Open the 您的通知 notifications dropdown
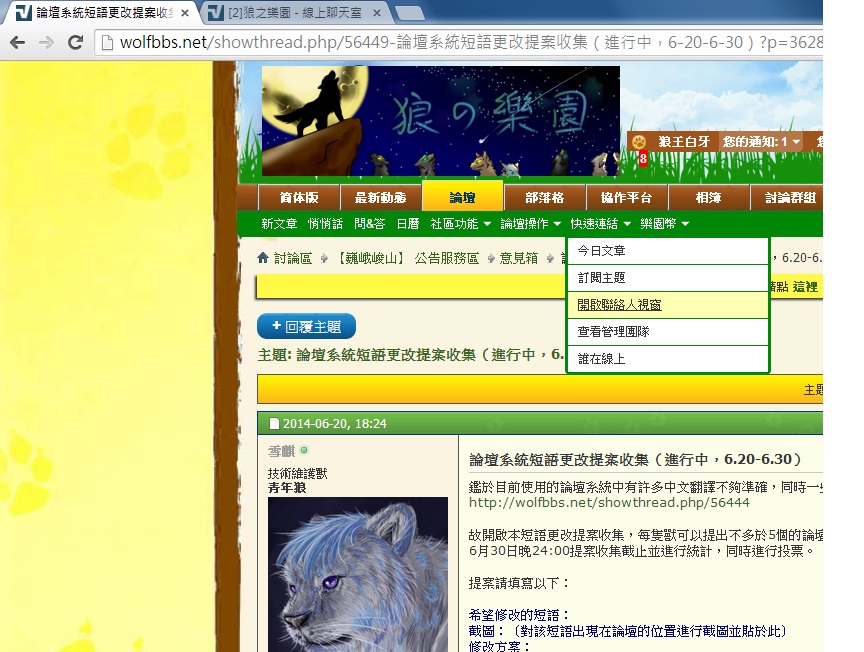 762,142
